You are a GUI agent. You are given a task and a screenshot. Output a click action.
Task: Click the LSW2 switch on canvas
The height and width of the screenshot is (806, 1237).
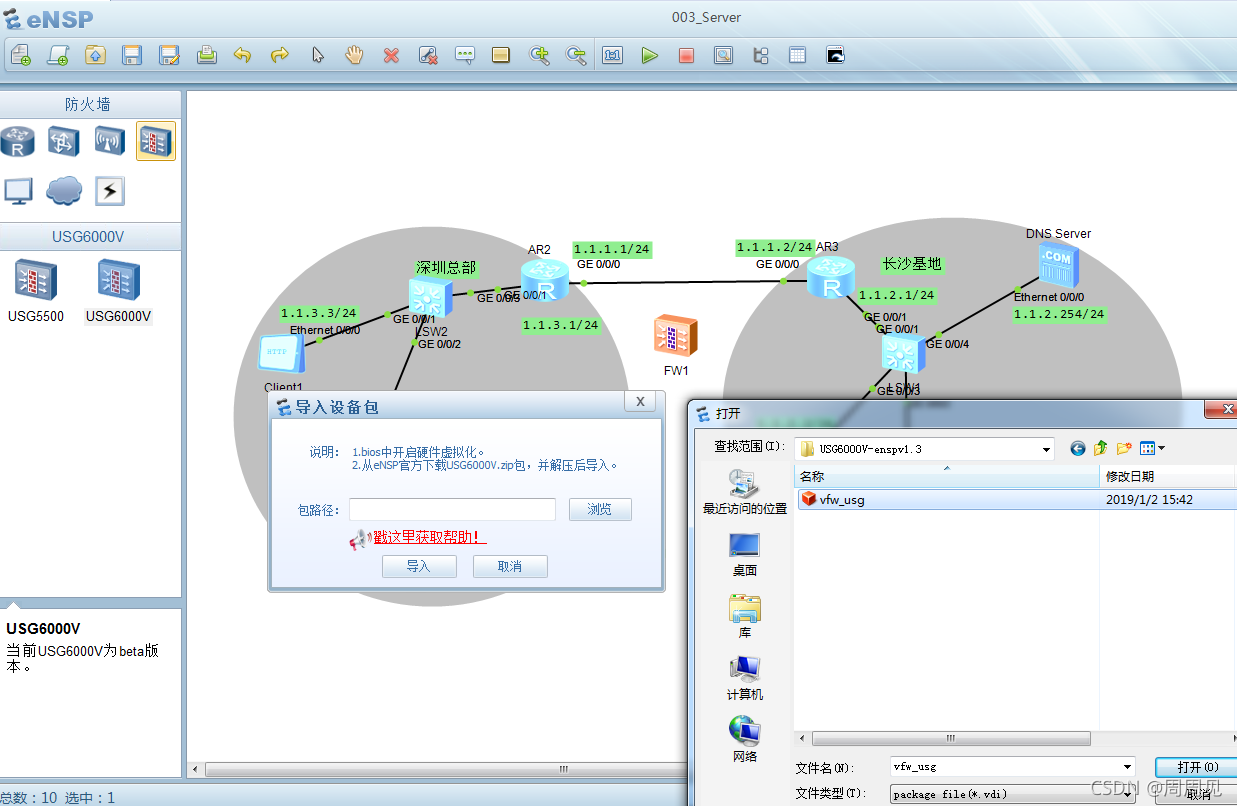430,299
